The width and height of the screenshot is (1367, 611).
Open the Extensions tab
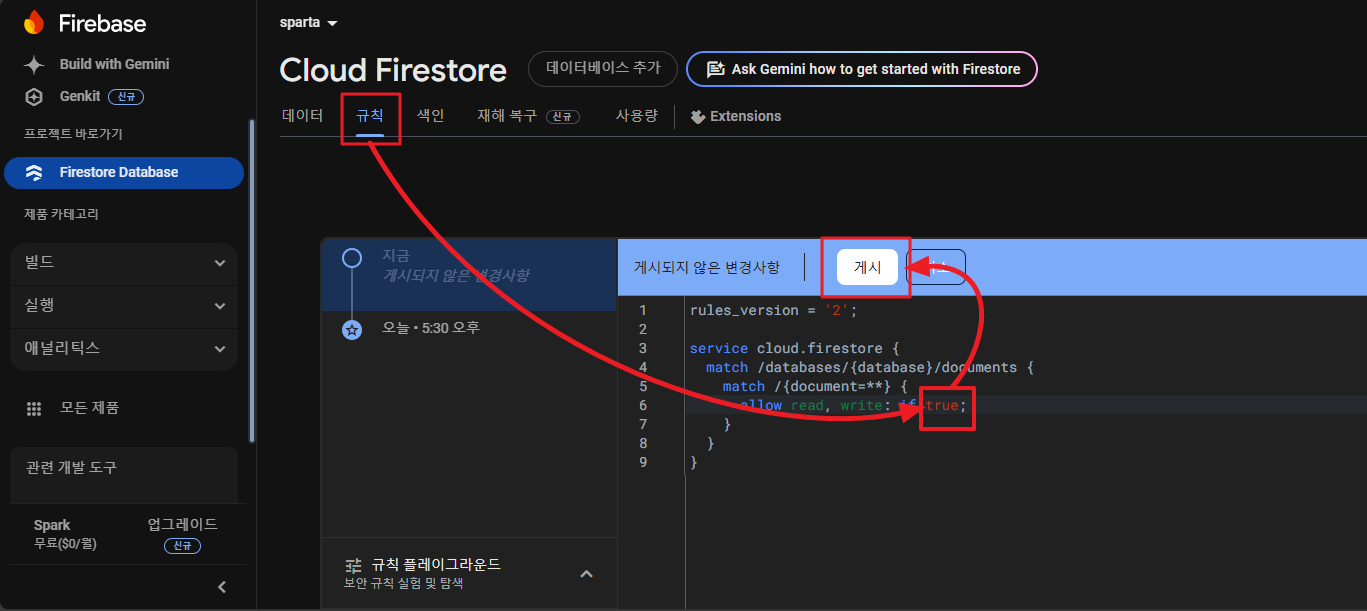tap(736, 116)
